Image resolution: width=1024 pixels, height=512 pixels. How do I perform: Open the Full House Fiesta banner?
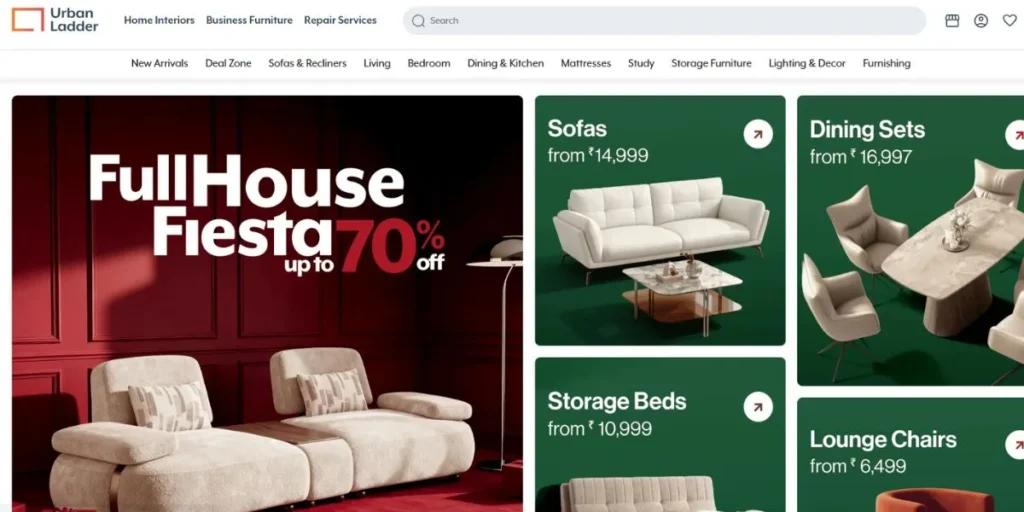267,304
